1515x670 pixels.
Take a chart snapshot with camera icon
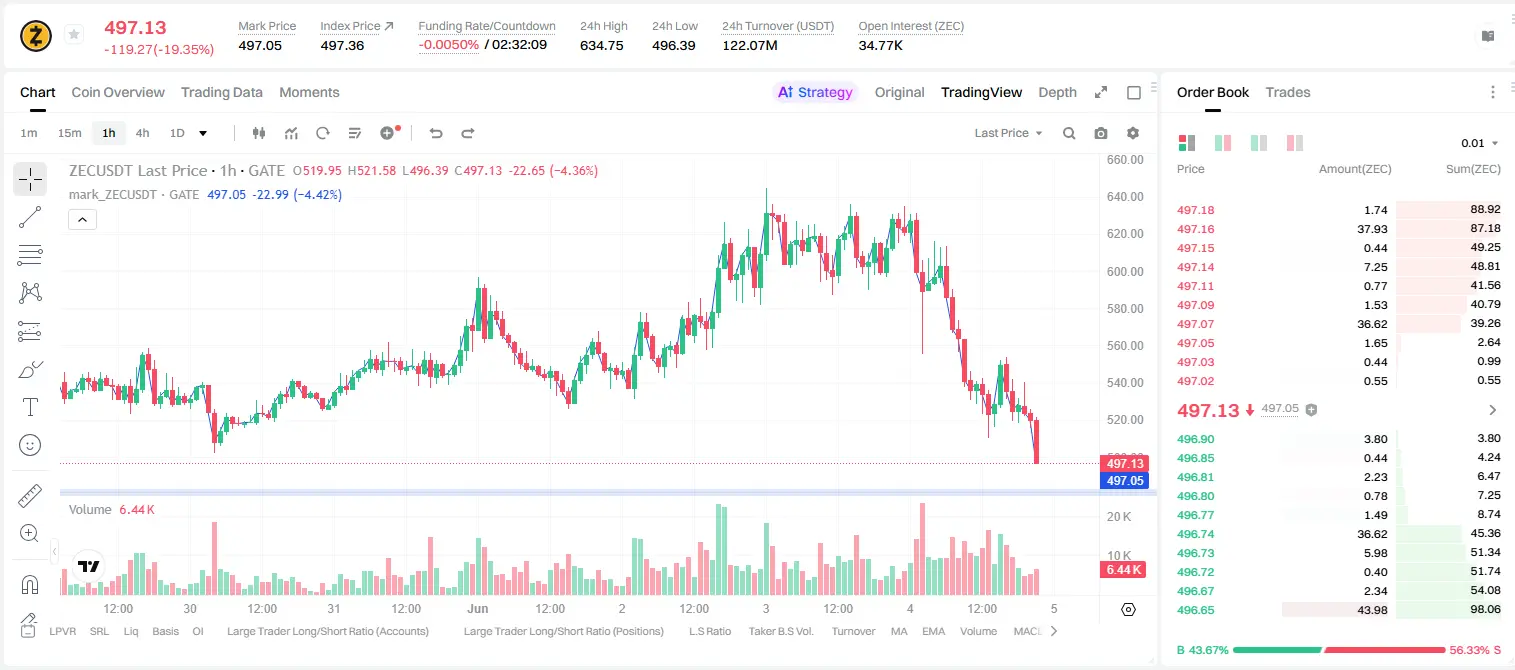(x=1101, y=133)
